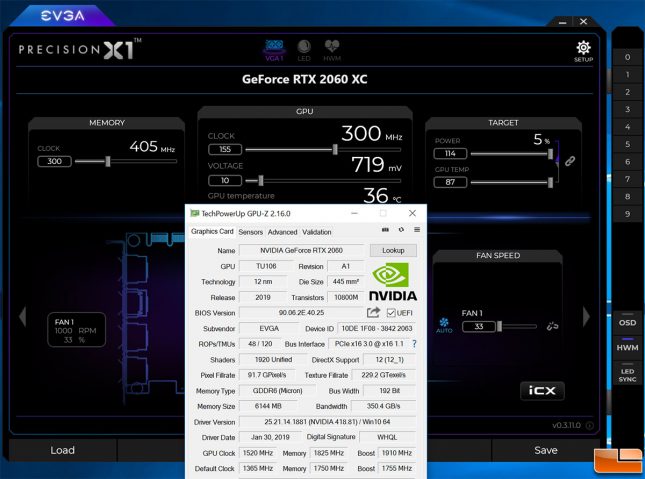The height and width of the screenshot is (479, 645).
Task: Click the Fan 1 RPM info box
Action: (x=77, y=330)
